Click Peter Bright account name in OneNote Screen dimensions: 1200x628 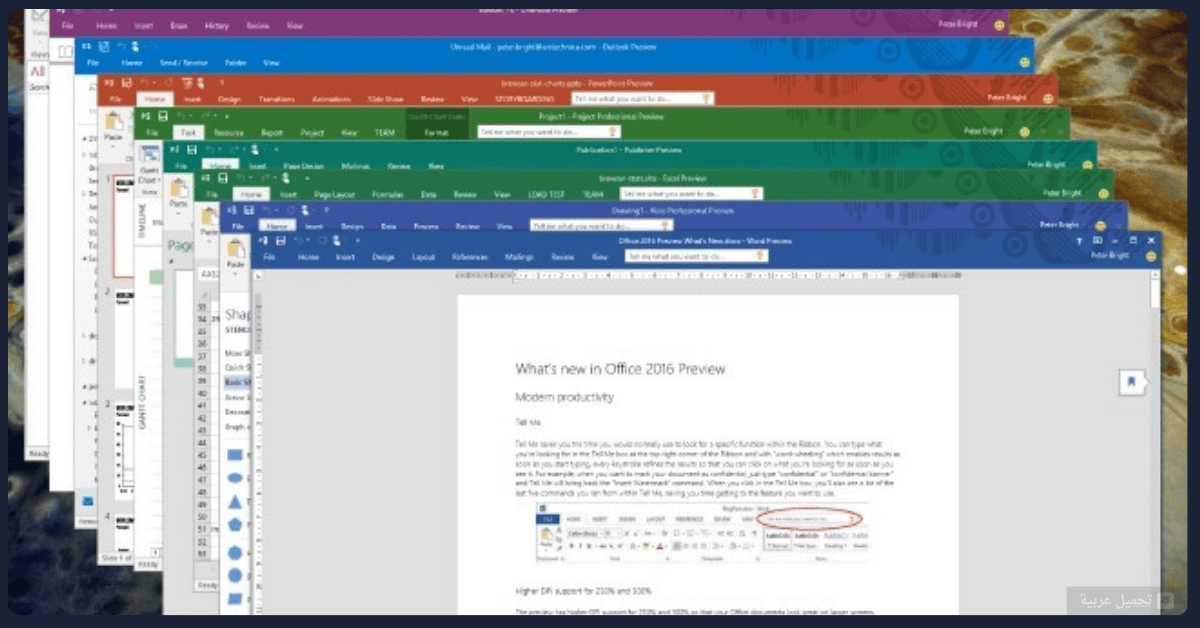pos(960,22)
